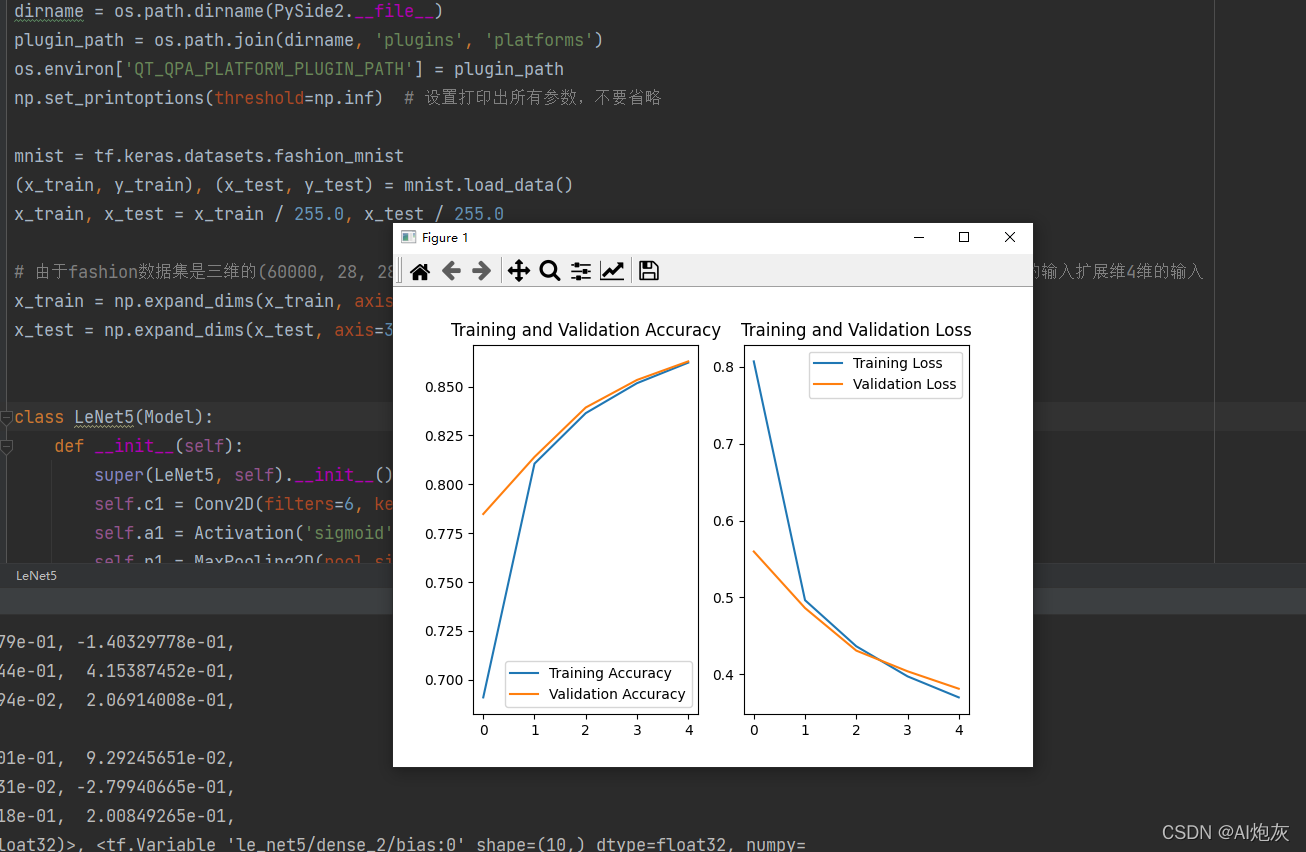Click the 'self.c1 = Conv2D' code line
Viewport: 1306px width, 852px height.
(244, 504)
